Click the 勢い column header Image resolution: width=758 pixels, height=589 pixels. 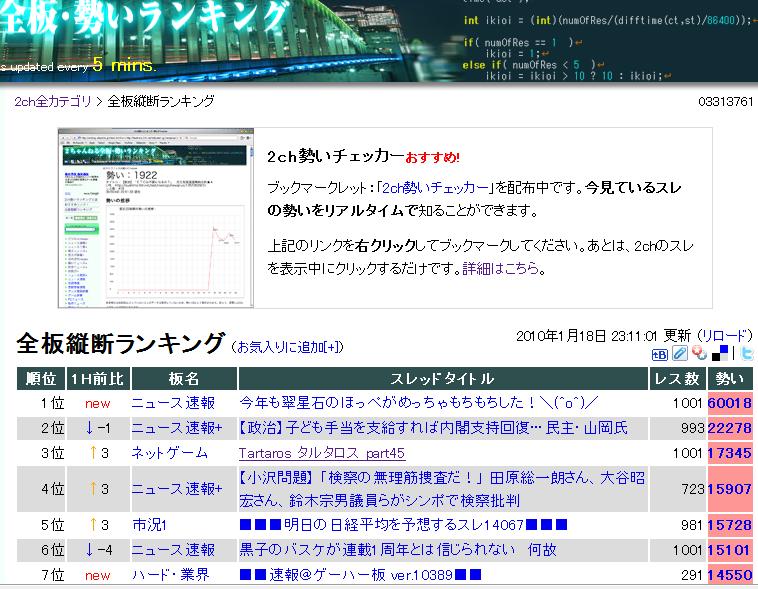730,379
